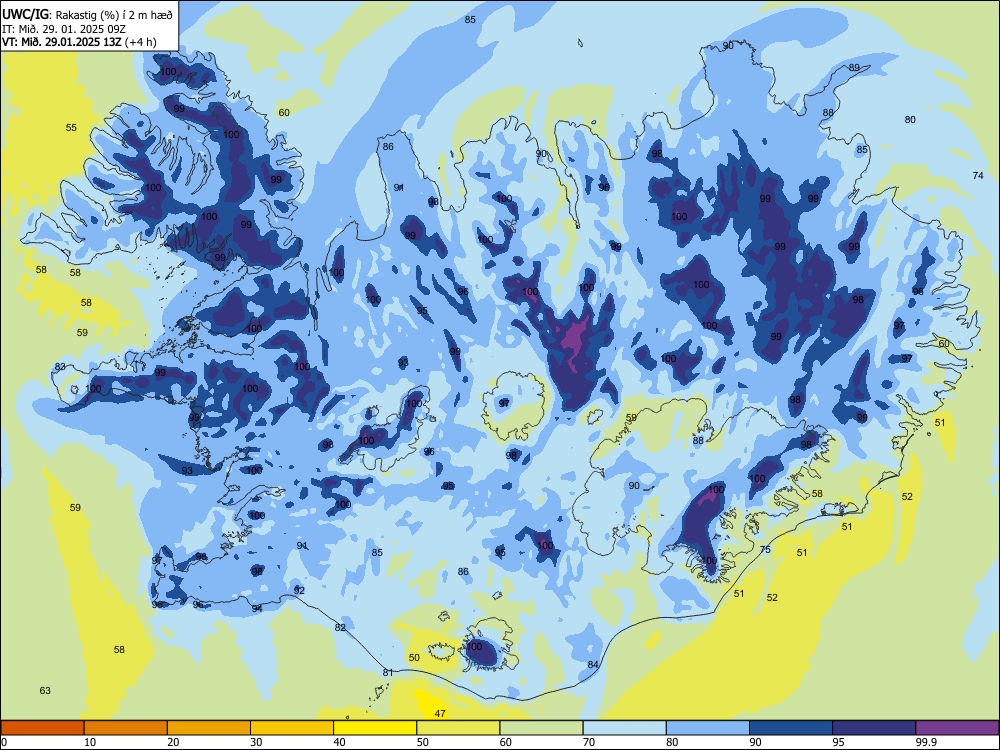Pick the 60–70 light green legend swatch
The image size is (1000, 750).
541,728
